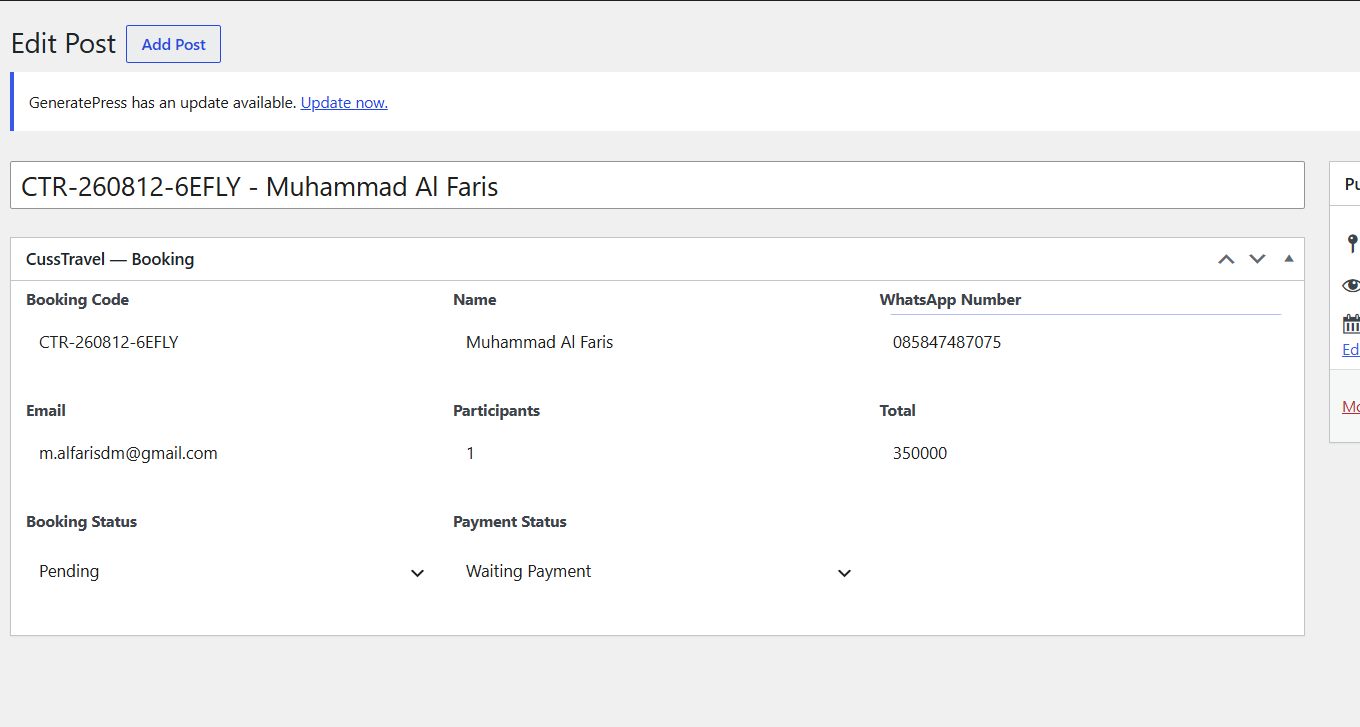Click the WhatsApp Number label
This screenshot has width=1360, height=727.
pyautogui.click(x=950, y=300)
